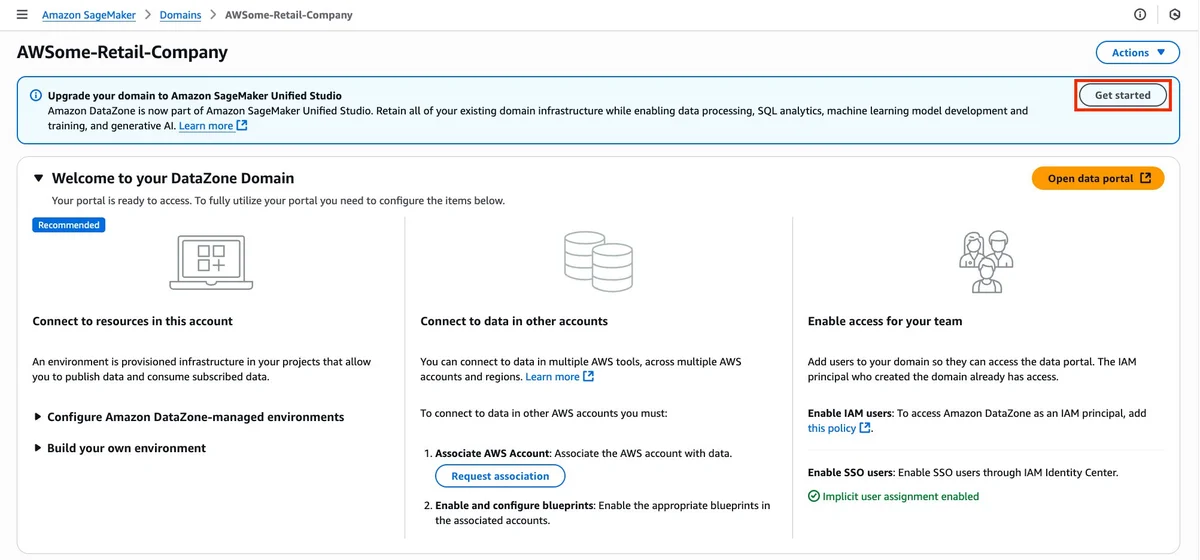
Task: Go to Amazon SageMaker breadcrumb
Action: (x=89, y=15)
